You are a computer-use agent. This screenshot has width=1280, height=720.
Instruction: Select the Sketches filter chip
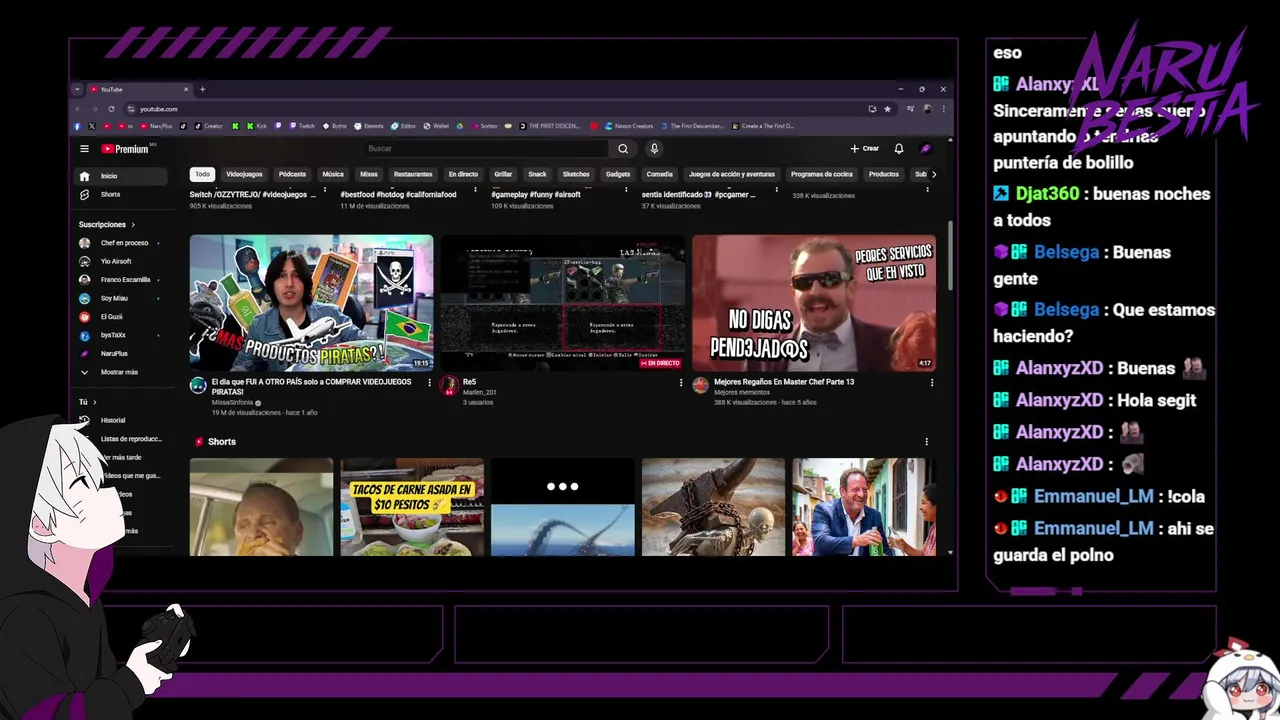click(x=576, y=174)
